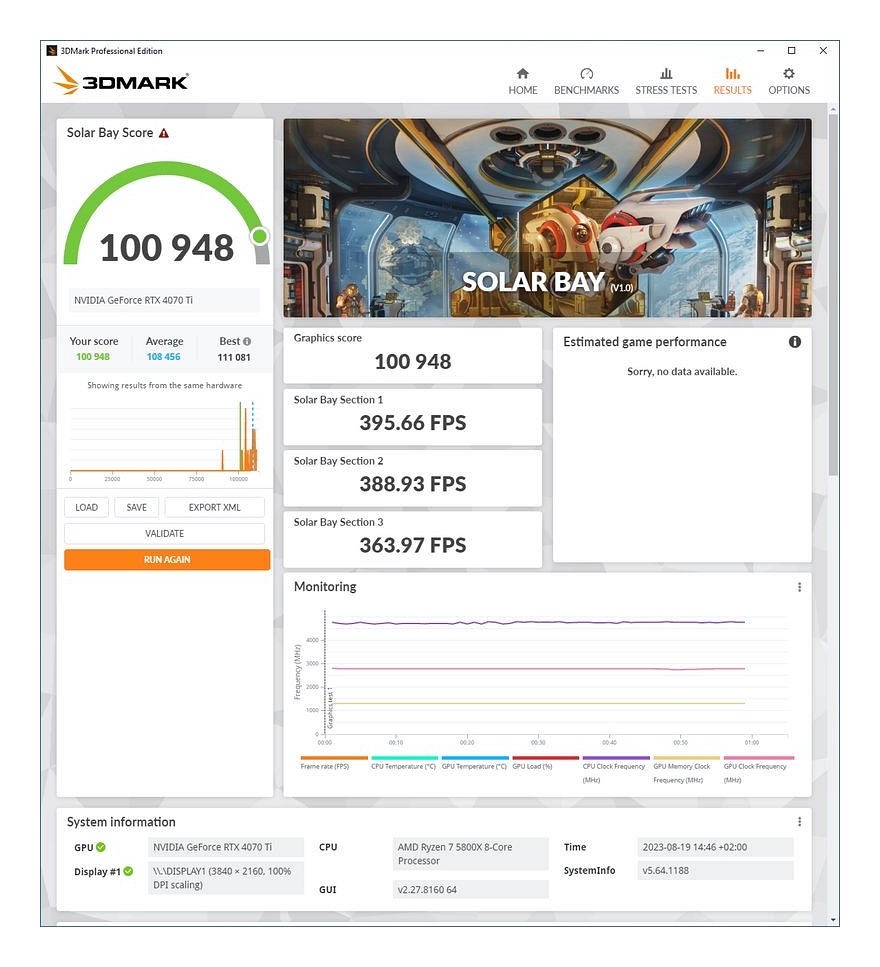Click the scrollbar down arrow
The height and width of the screenshot is (967, 880).
tap(833, 920)
